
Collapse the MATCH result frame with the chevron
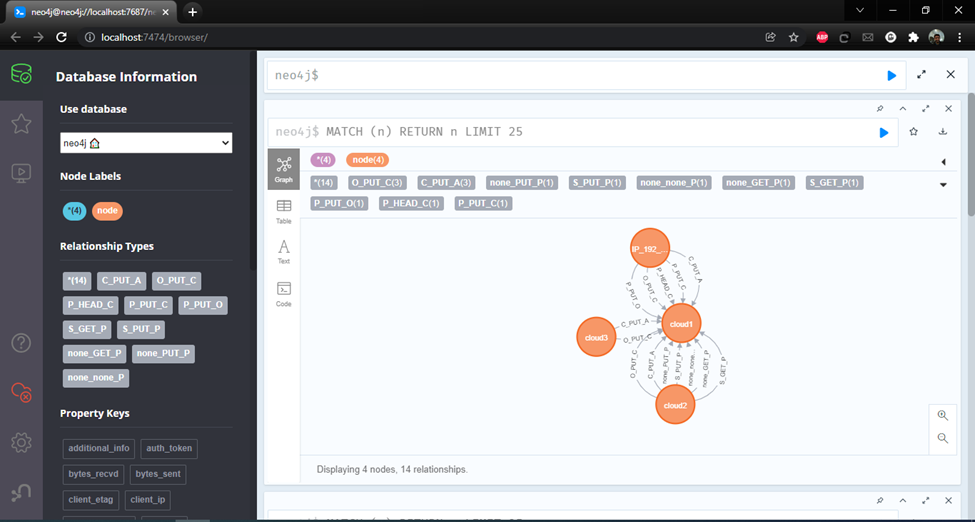click(x=903, y=108)
